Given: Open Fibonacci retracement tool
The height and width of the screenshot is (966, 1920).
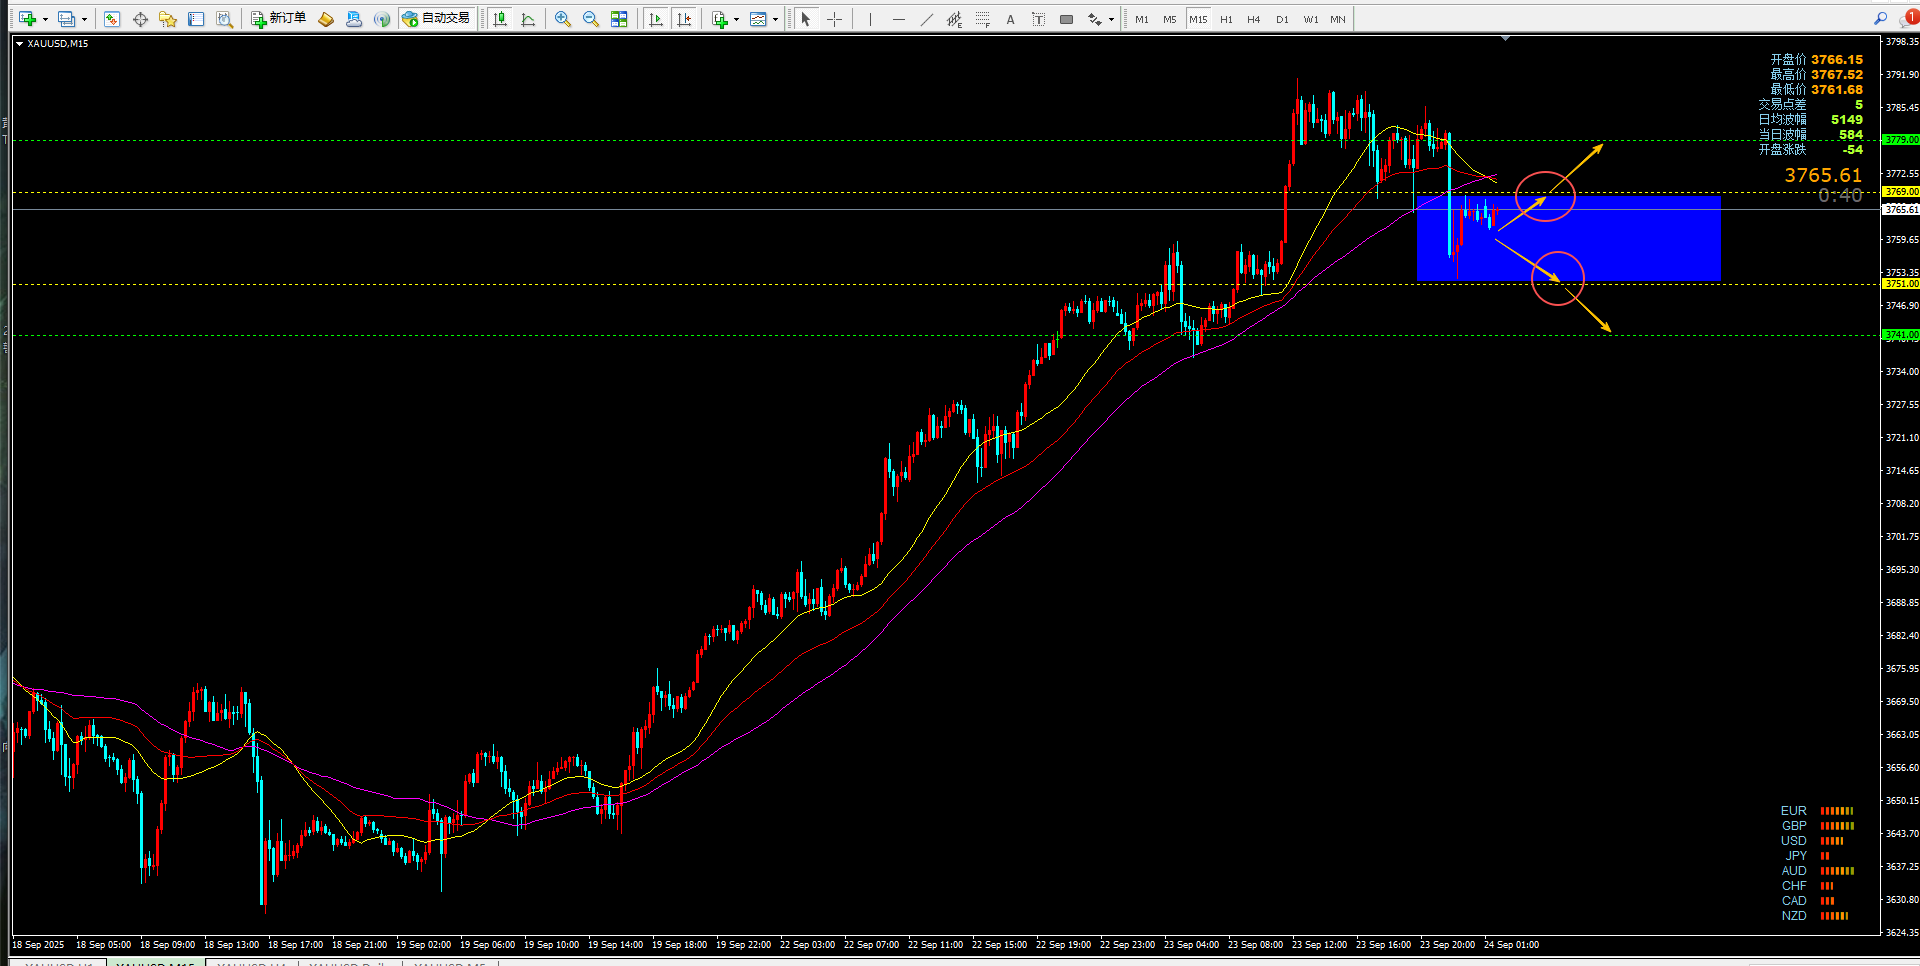Looking at the screenshot, I should (x=982, y=19).
